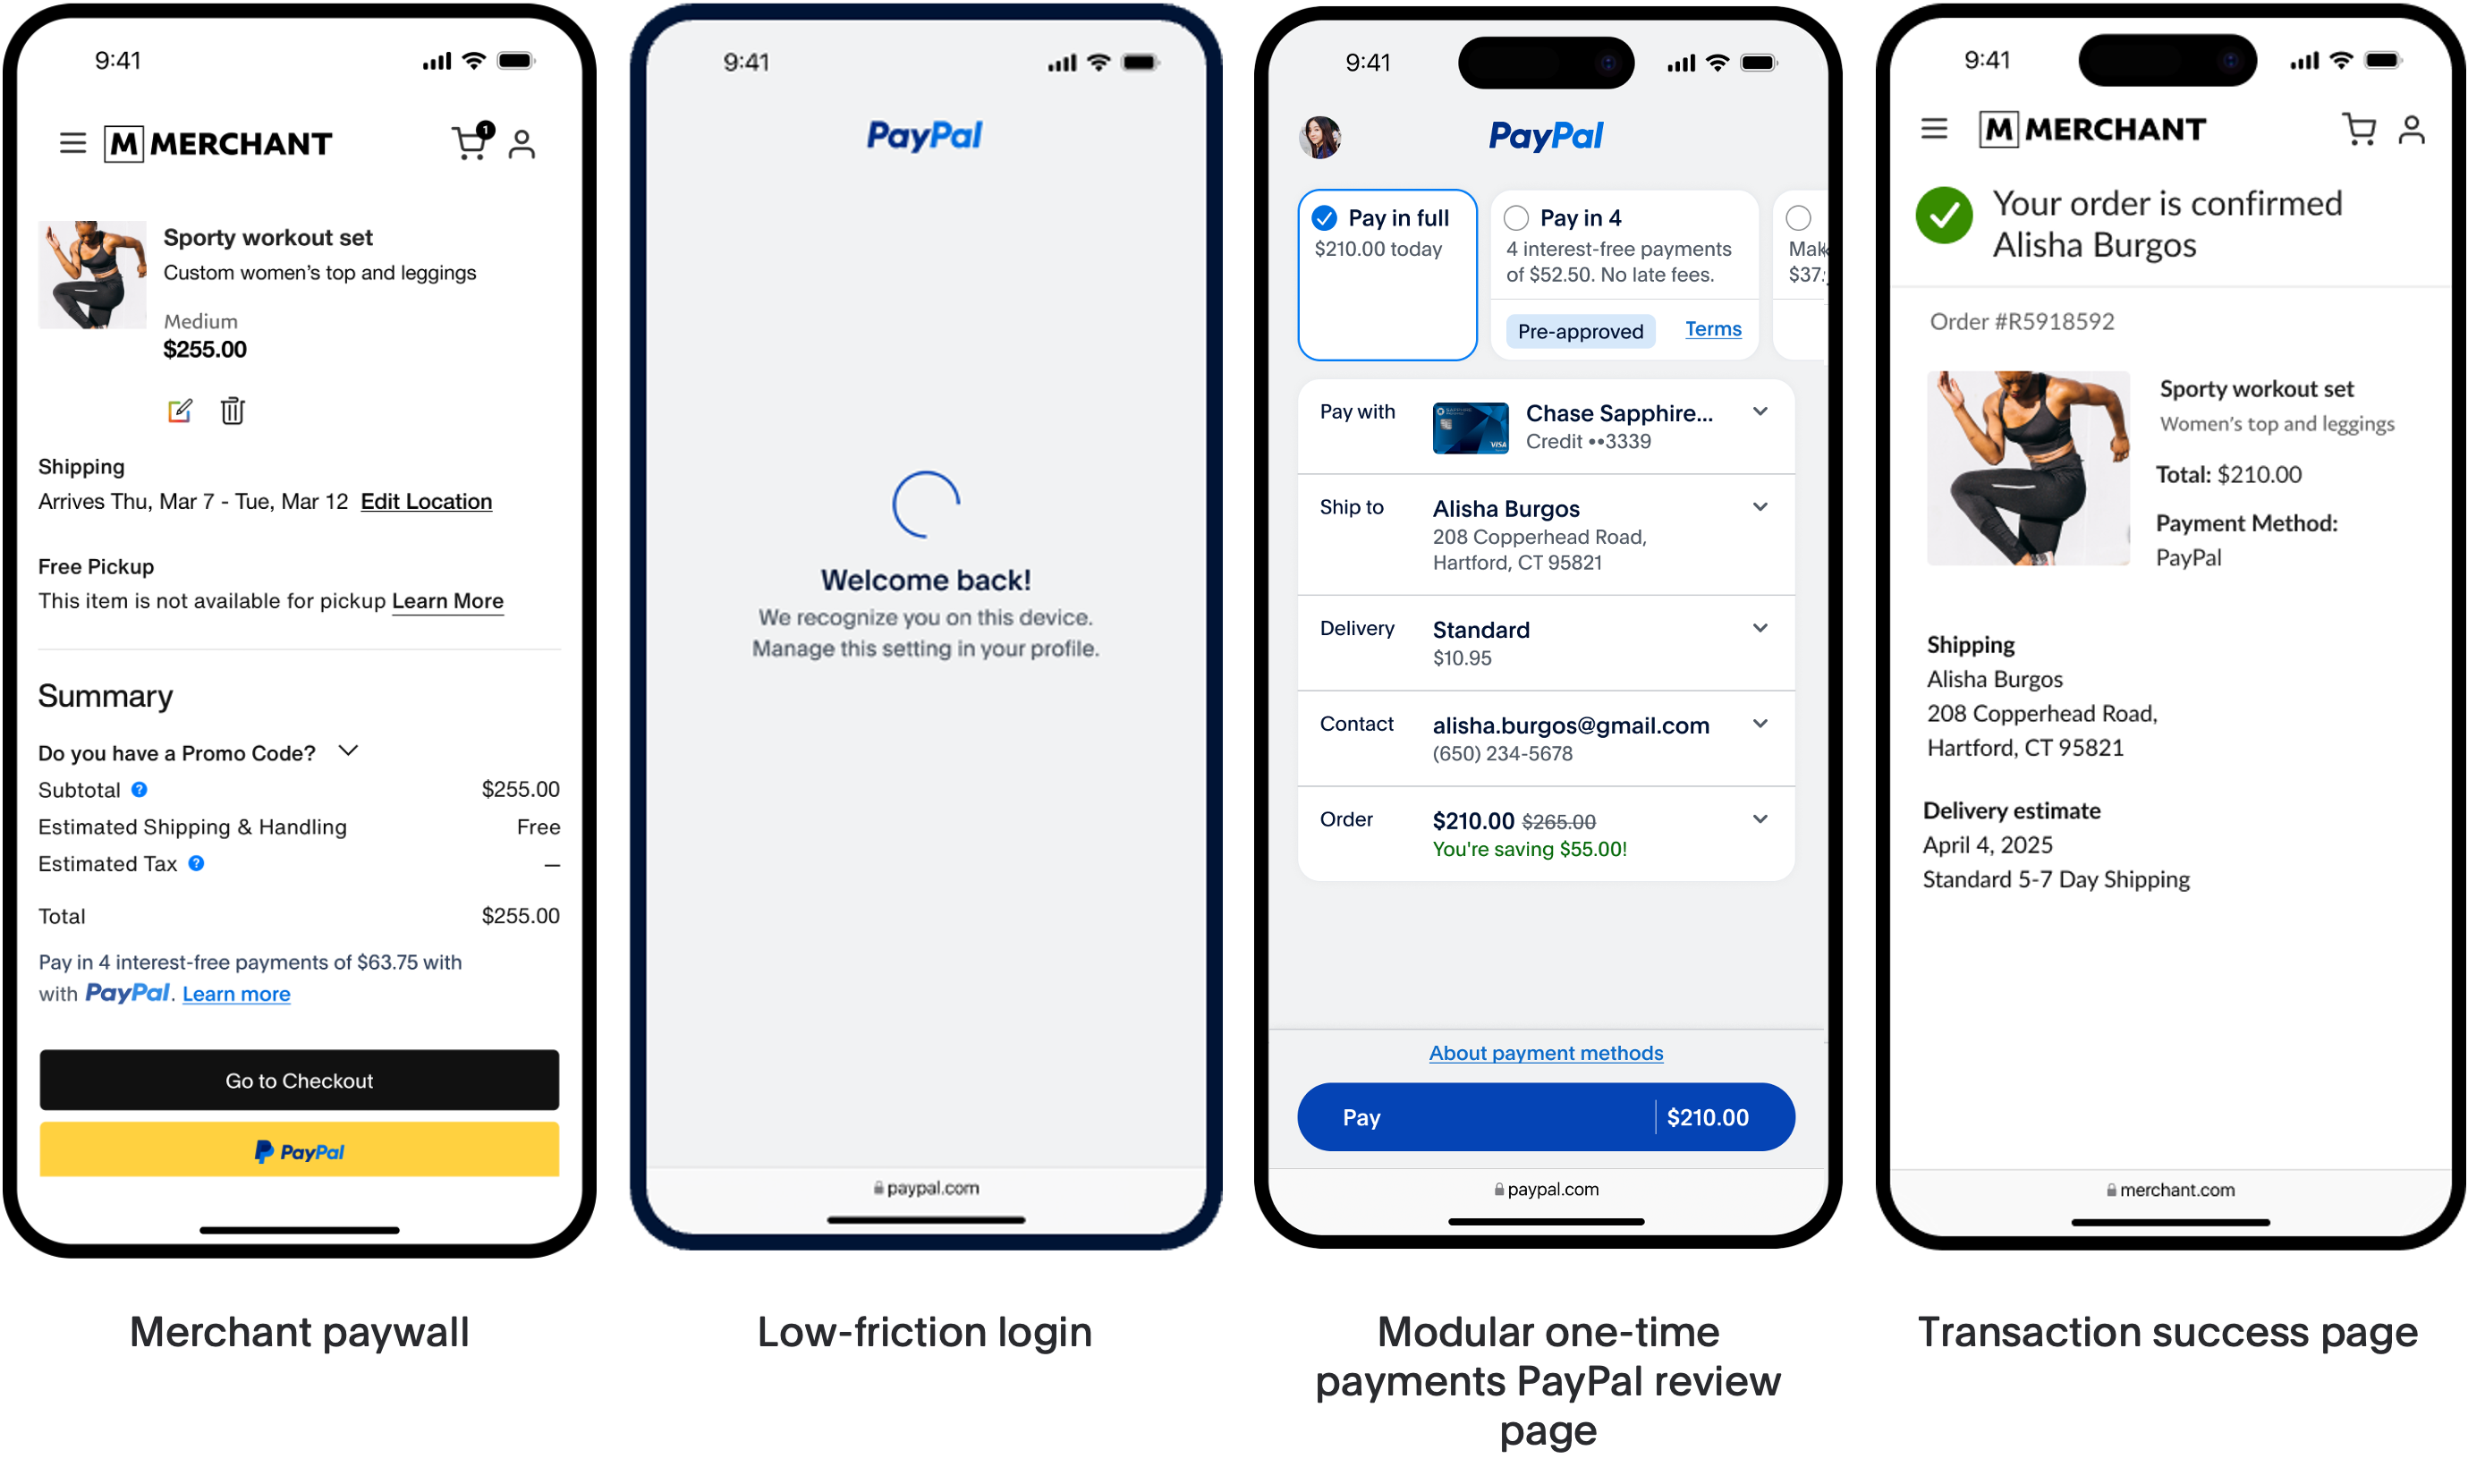Click the Go to Checkout button
This screenshot has height=1484, width=2468.
(298, 1079)
